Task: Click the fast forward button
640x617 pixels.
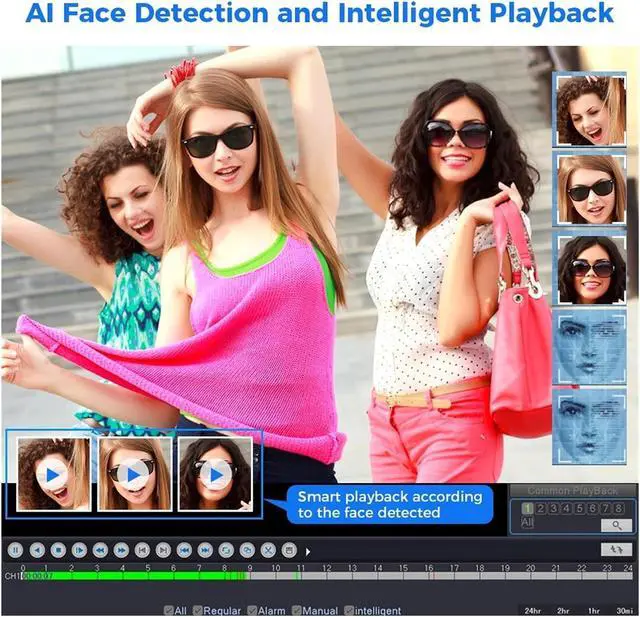Action: pyautogui.click(x=121, y=550)
